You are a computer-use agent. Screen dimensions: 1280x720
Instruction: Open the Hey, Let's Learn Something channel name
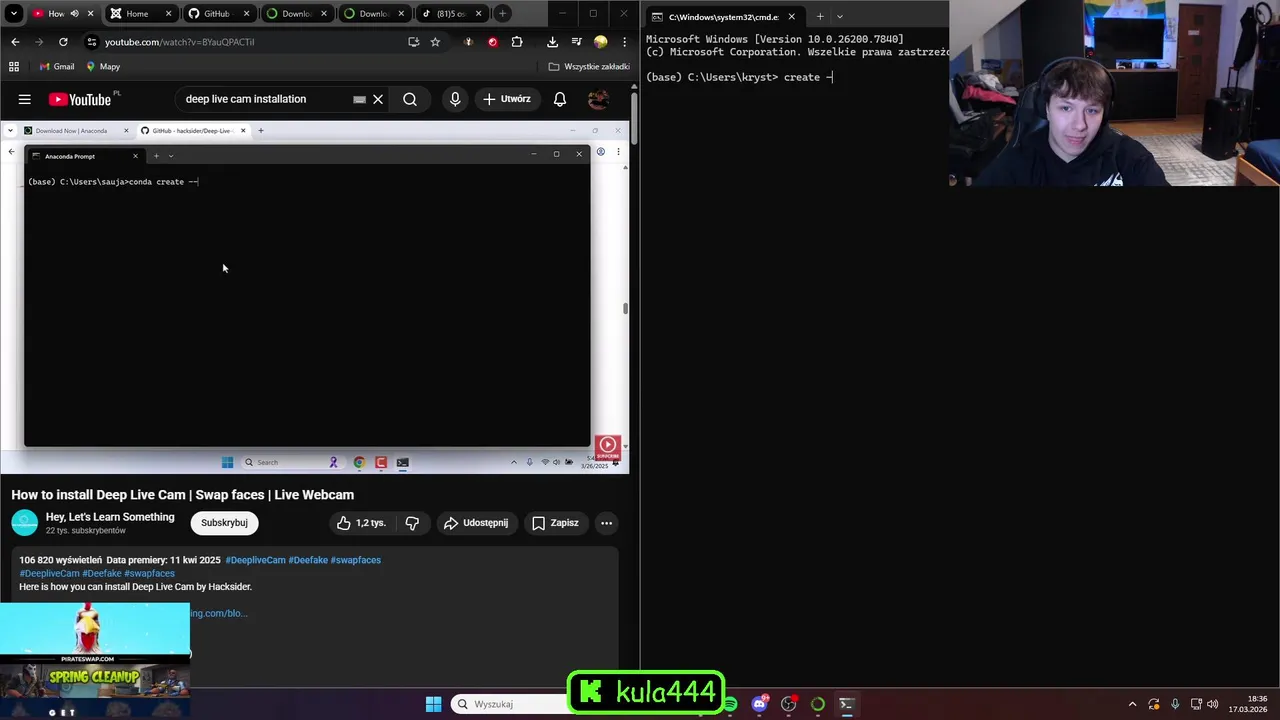(x=110, y=517)
